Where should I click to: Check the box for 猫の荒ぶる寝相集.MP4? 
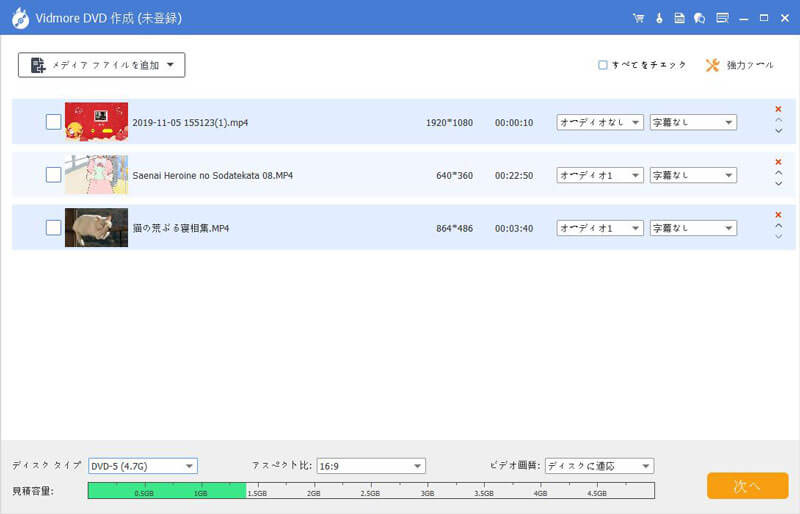click(54, 228)
